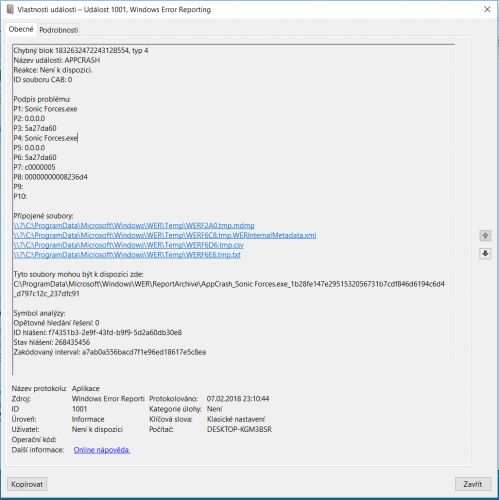Click the Kopírovat button
The height and width of the screenshot is (500, 499).
point(27,484)
